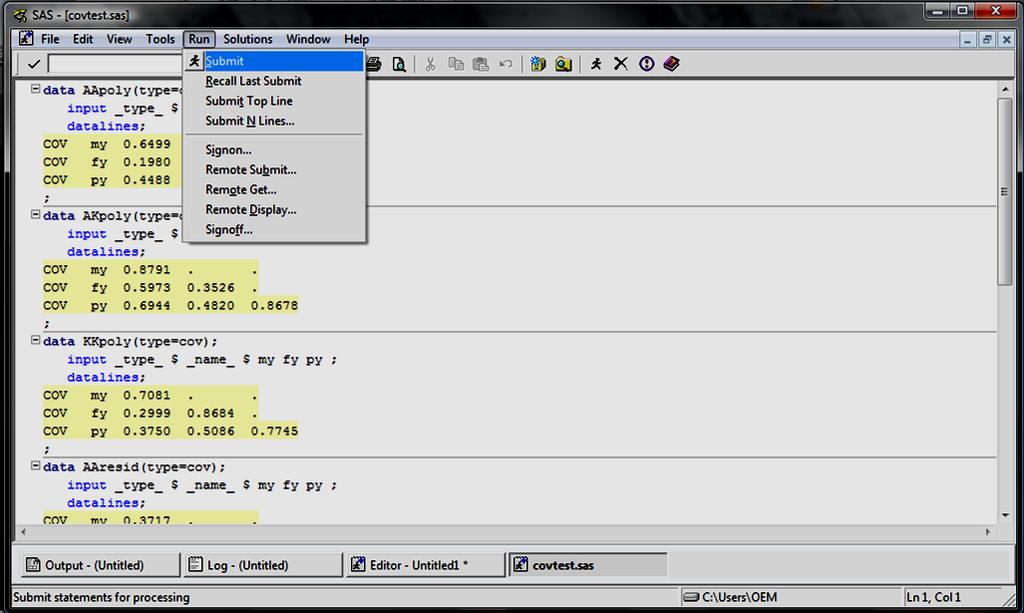This screenshot has height=613, width=1024.
Task: Collapse the data AApoly block
Action: [x=35, y=89]
